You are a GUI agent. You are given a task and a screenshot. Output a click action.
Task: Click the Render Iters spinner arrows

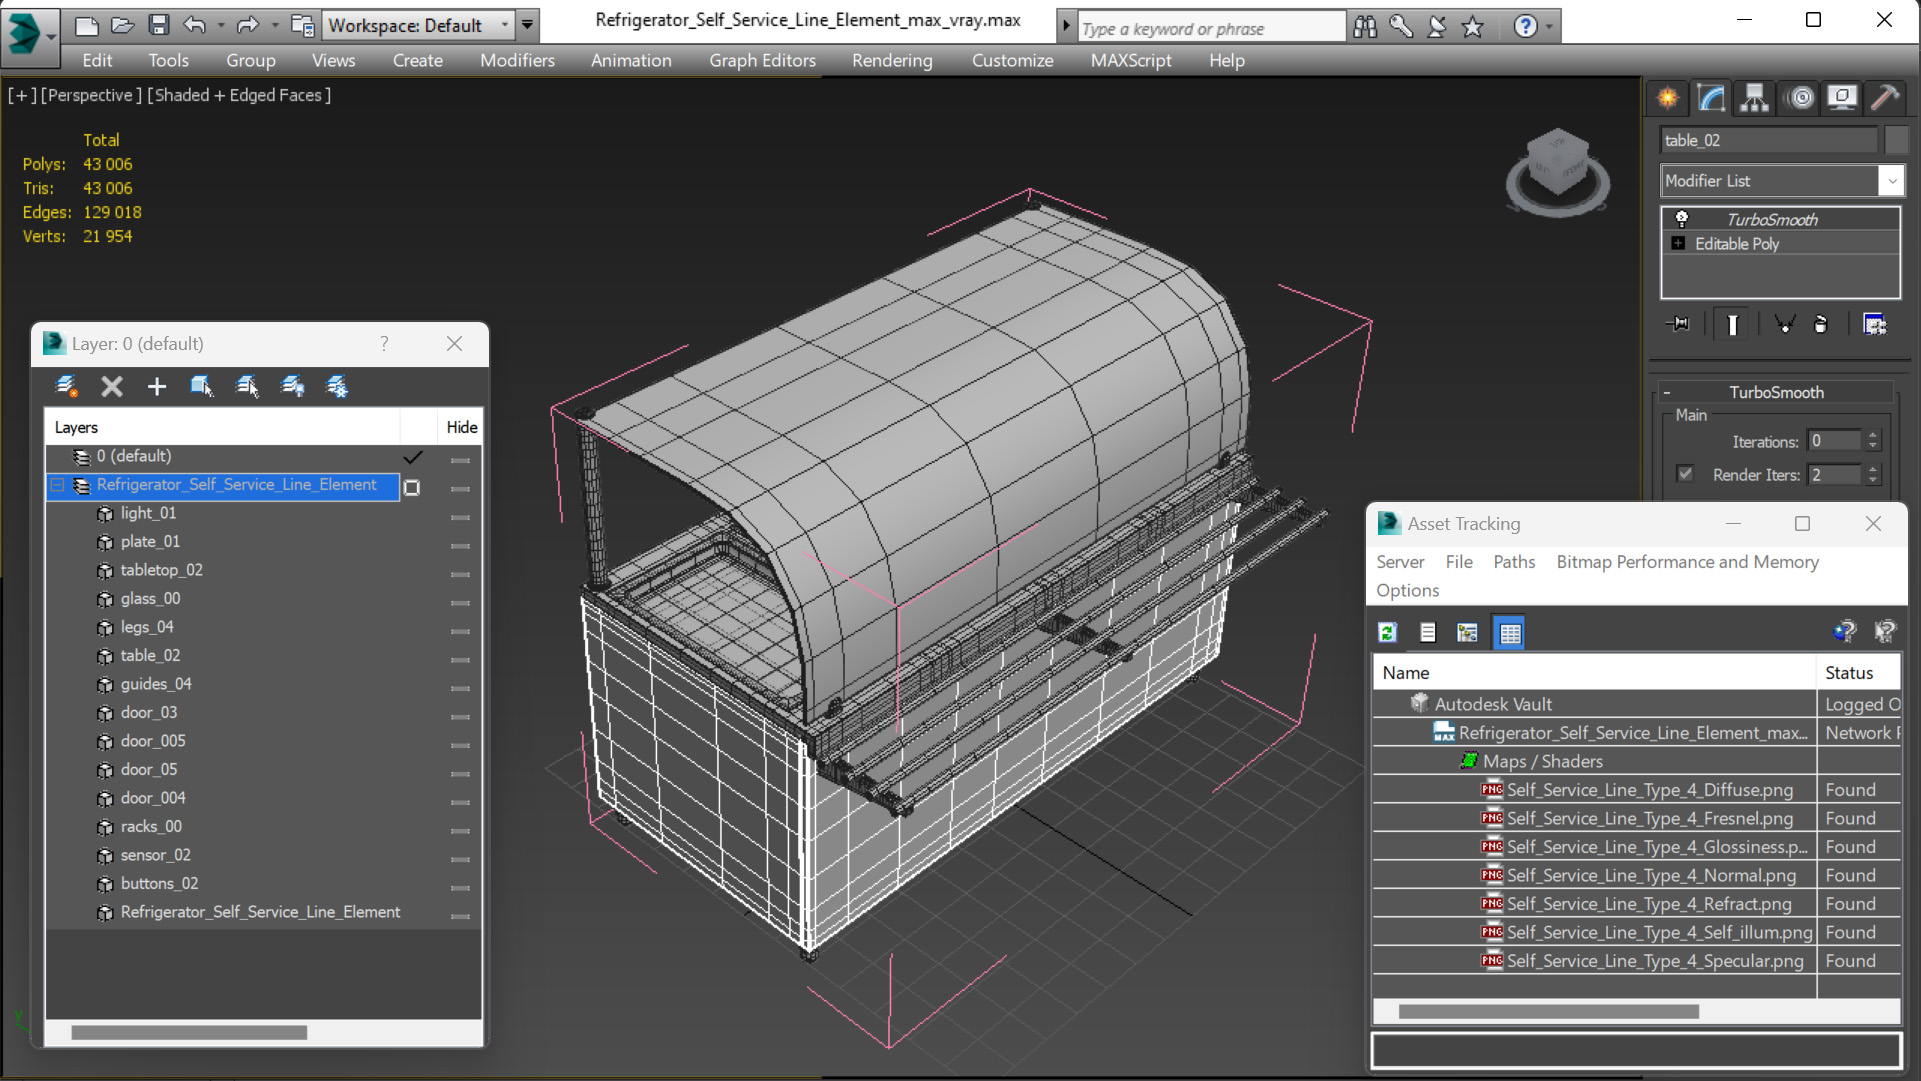1873,474
